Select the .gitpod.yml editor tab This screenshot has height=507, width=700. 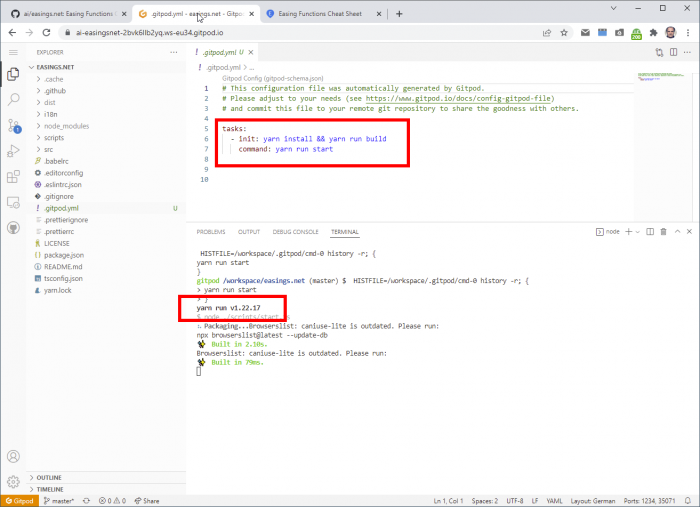pos(223,52)
